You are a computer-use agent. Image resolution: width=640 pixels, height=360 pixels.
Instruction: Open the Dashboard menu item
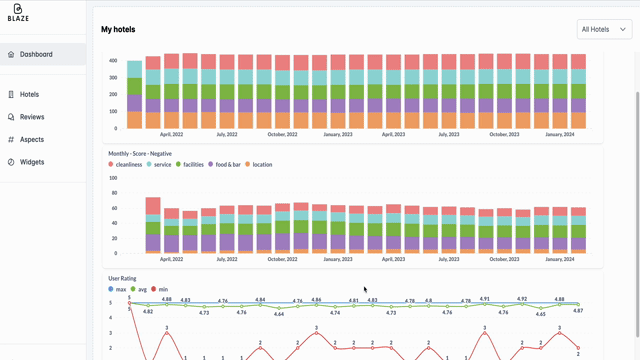[x=43, y=54]
